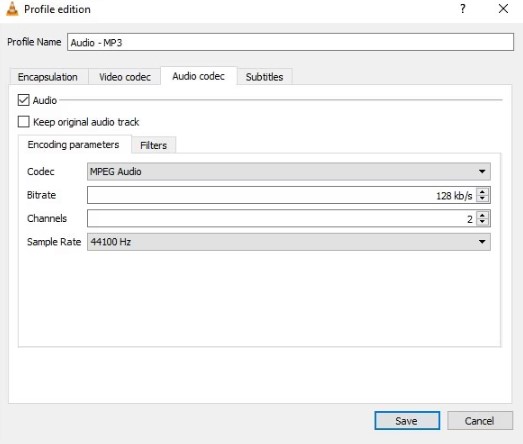Open the Video codec tab
Screen dimensions: 523x444
coord(125,77)
